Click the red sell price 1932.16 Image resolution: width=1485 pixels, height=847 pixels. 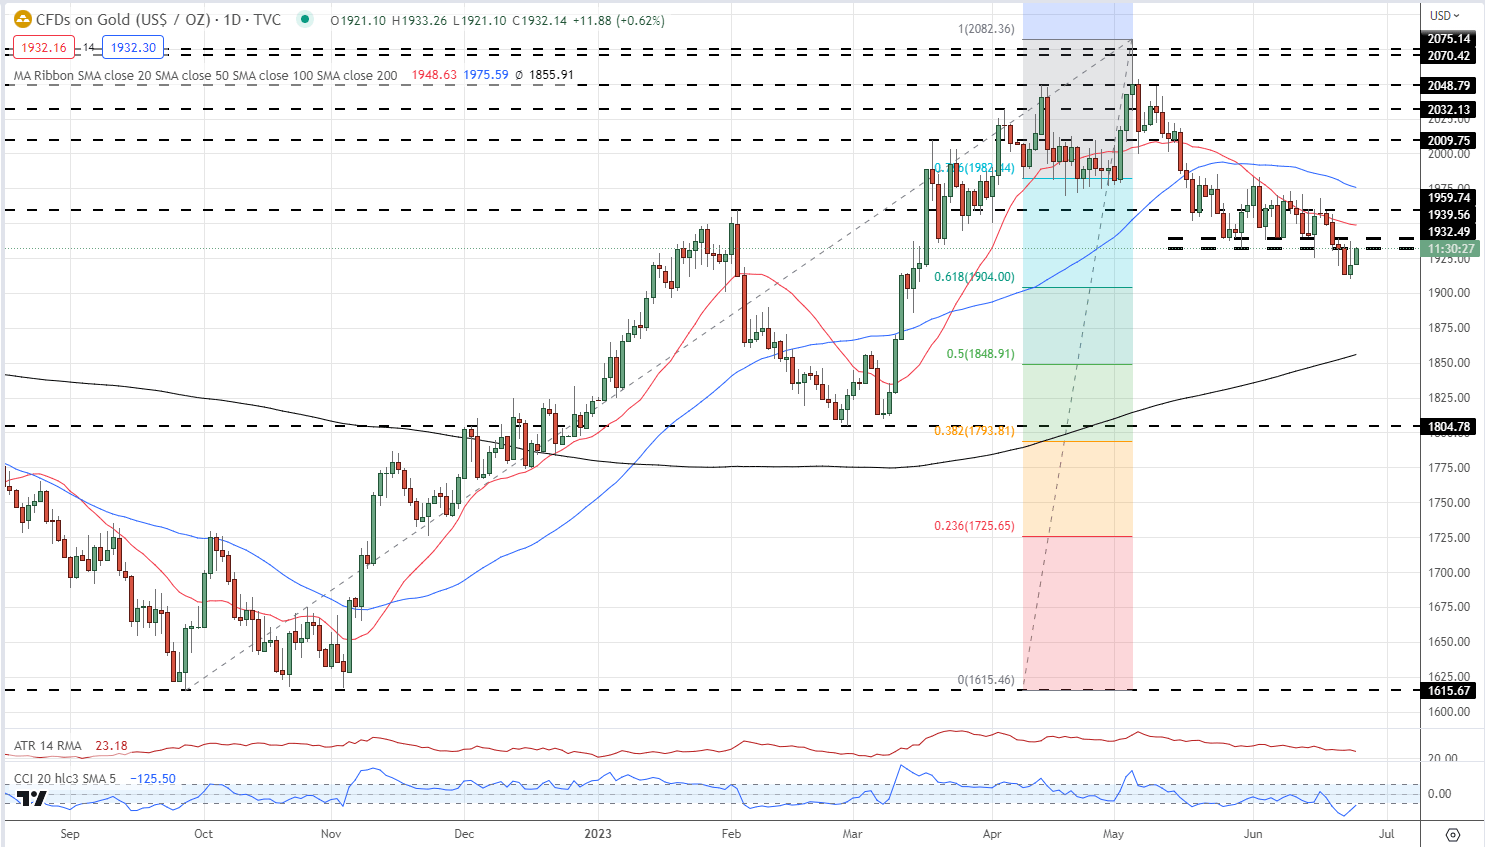(x=44, y=47)
